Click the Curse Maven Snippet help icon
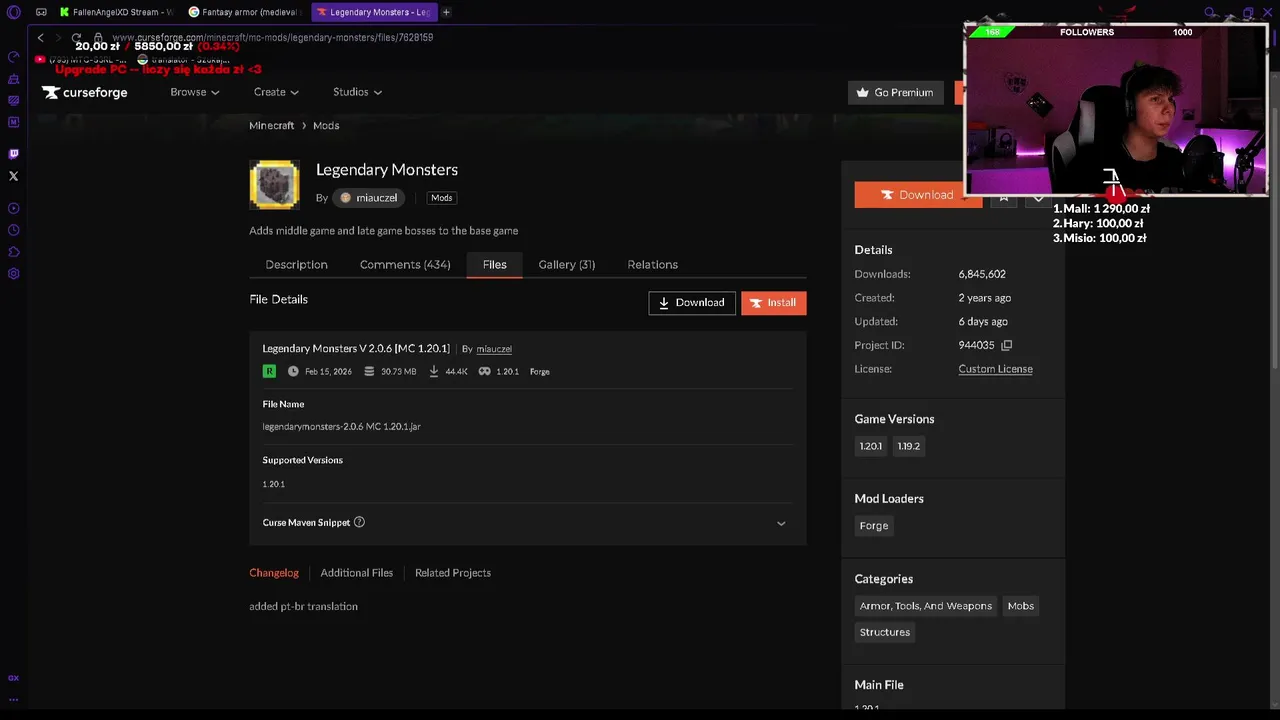This screenshot has width=1280, height=720. pos(359,522)
